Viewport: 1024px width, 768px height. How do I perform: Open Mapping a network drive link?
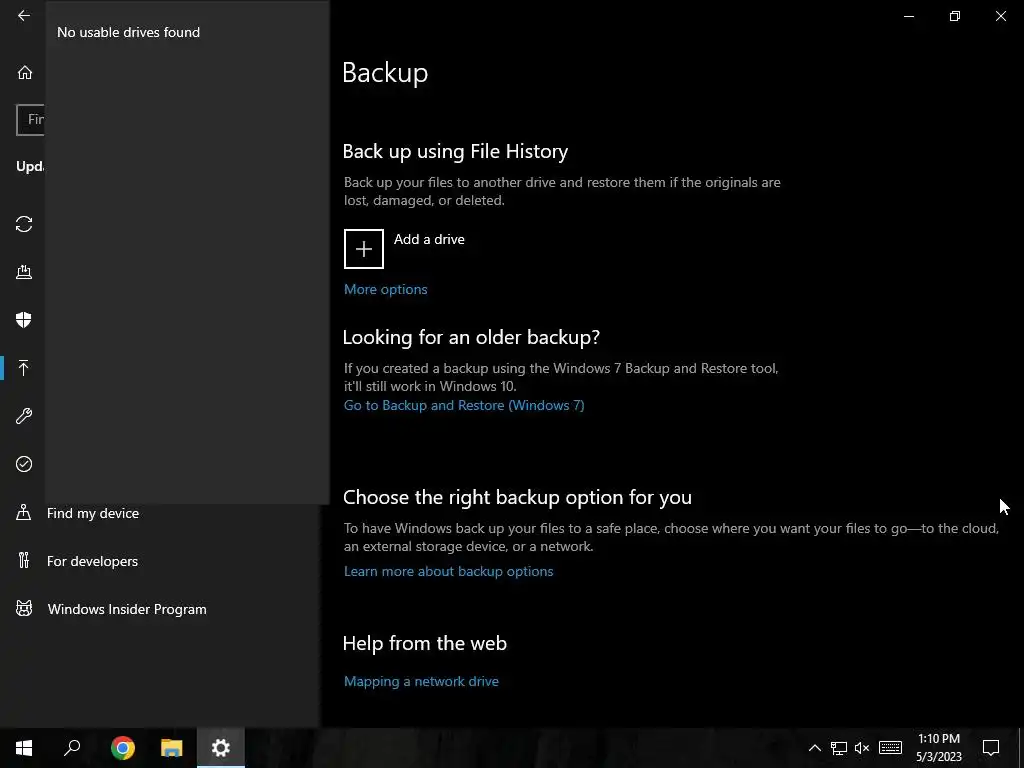pos(421,681)
